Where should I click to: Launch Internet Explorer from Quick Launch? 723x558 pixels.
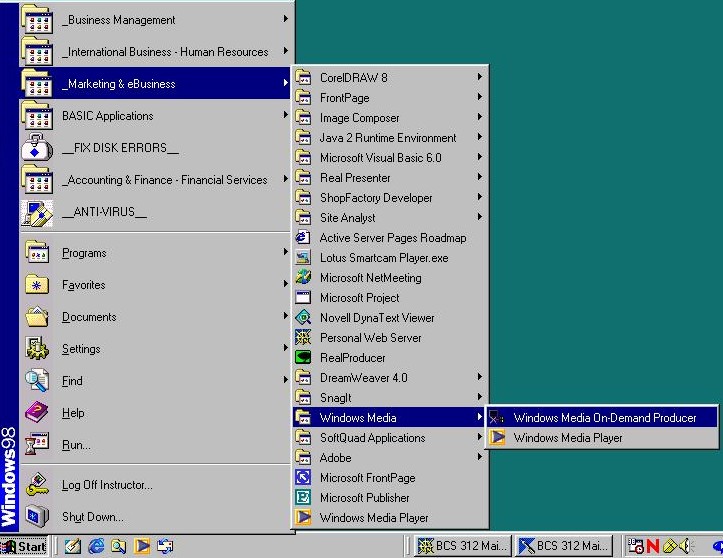[96, 546]
